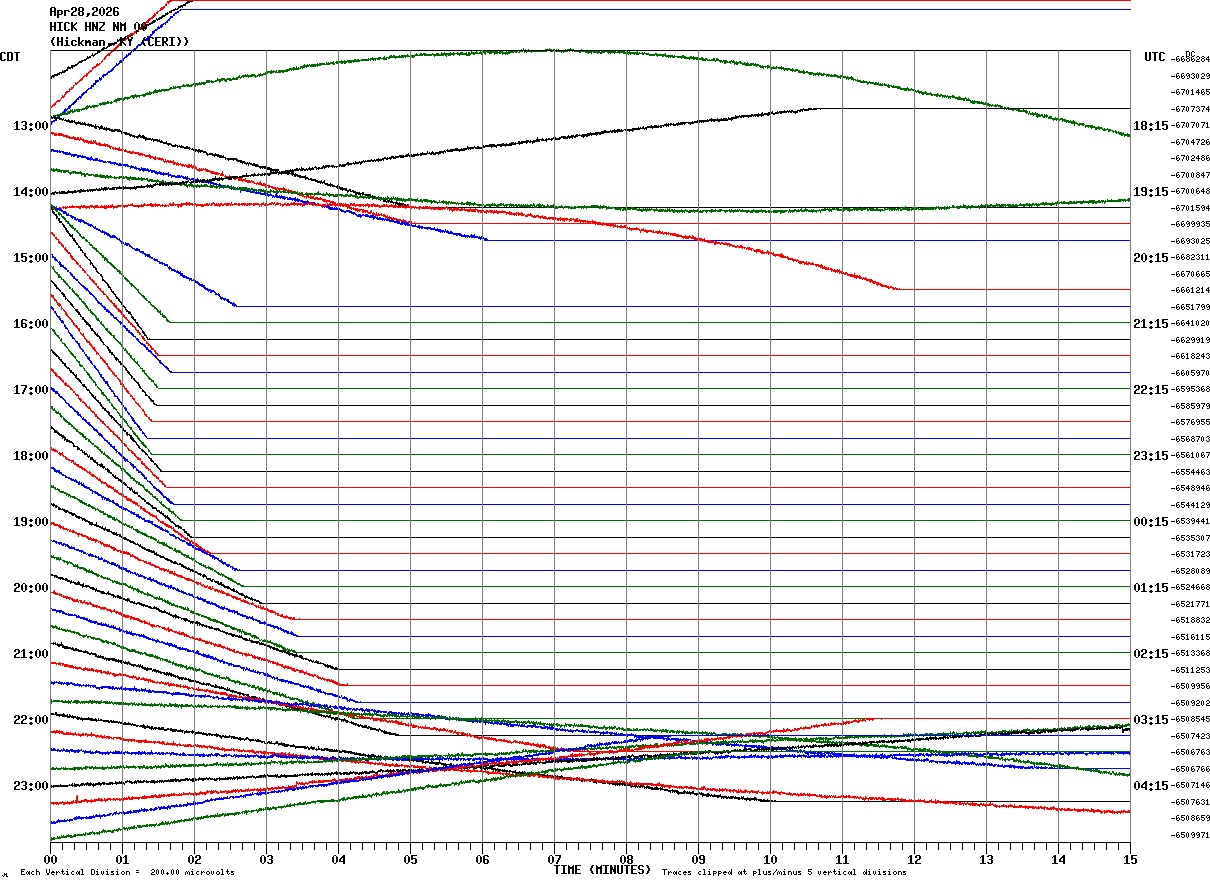This screenshot has height=886, width=1210.
Task: Click the 23:15 UTC time label
Action: tap(1151, 456)
